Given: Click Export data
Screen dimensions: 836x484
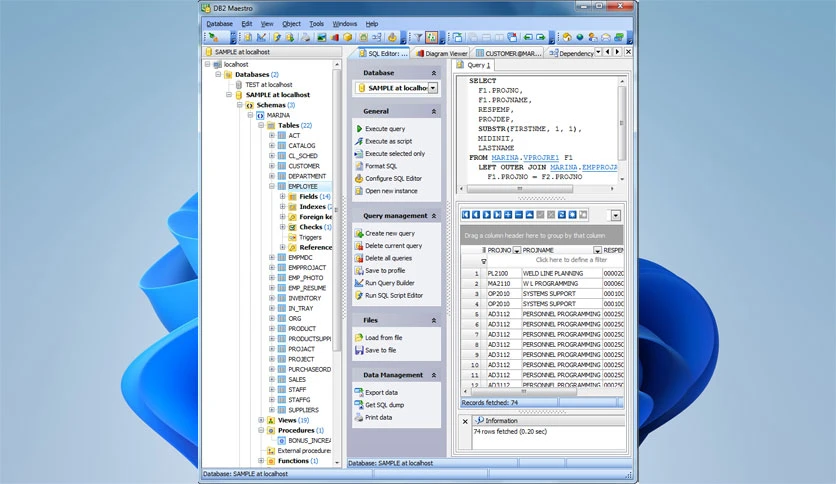Looking at the screenshot, I should 376,392.
